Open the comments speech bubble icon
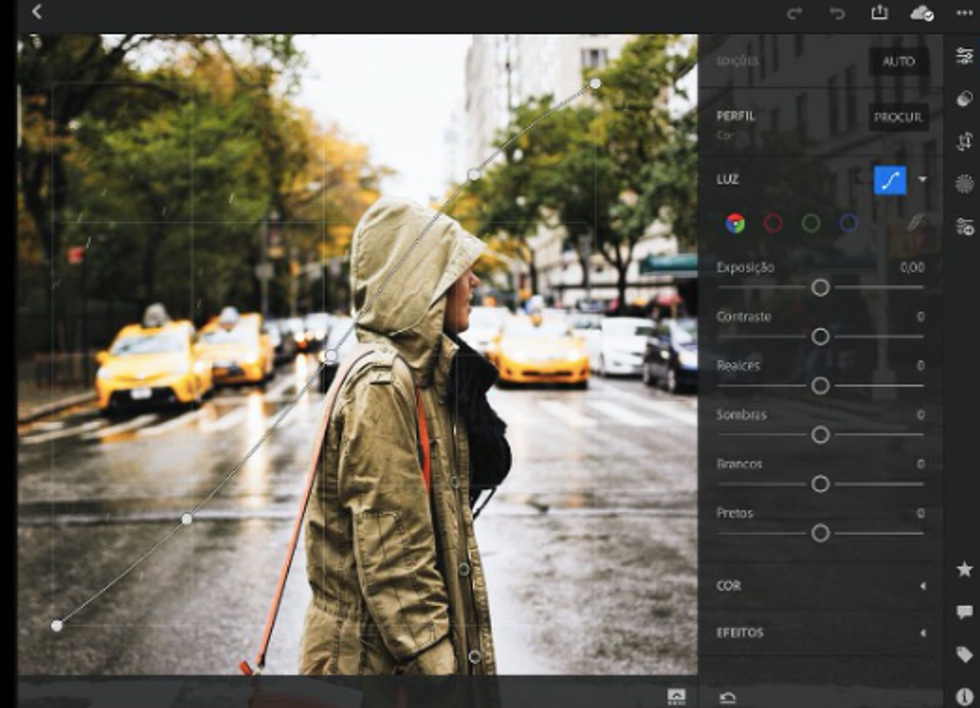This screenshot has height=708, width=980. pyautogui.click(x=964, y=612)
